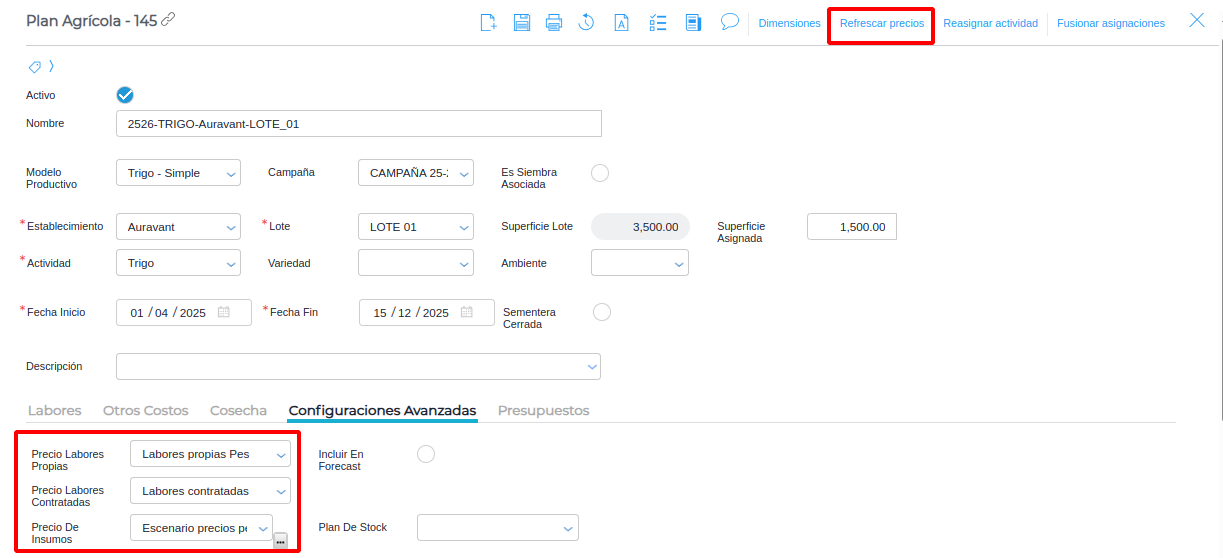Enable Es Siembra Asociada option
This screenshot has width=1223, height=558.
pyautogui.click(x=600, y=173)
